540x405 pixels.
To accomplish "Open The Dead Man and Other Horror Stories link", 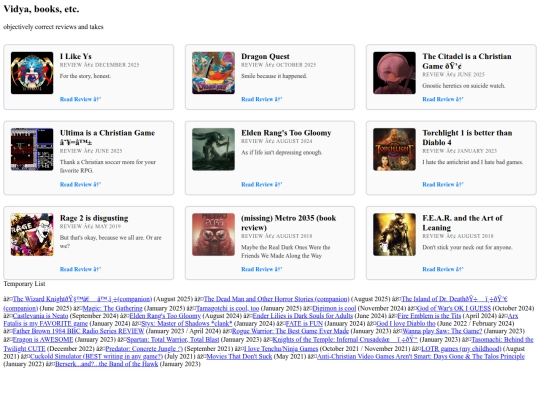I will point(277,299).
